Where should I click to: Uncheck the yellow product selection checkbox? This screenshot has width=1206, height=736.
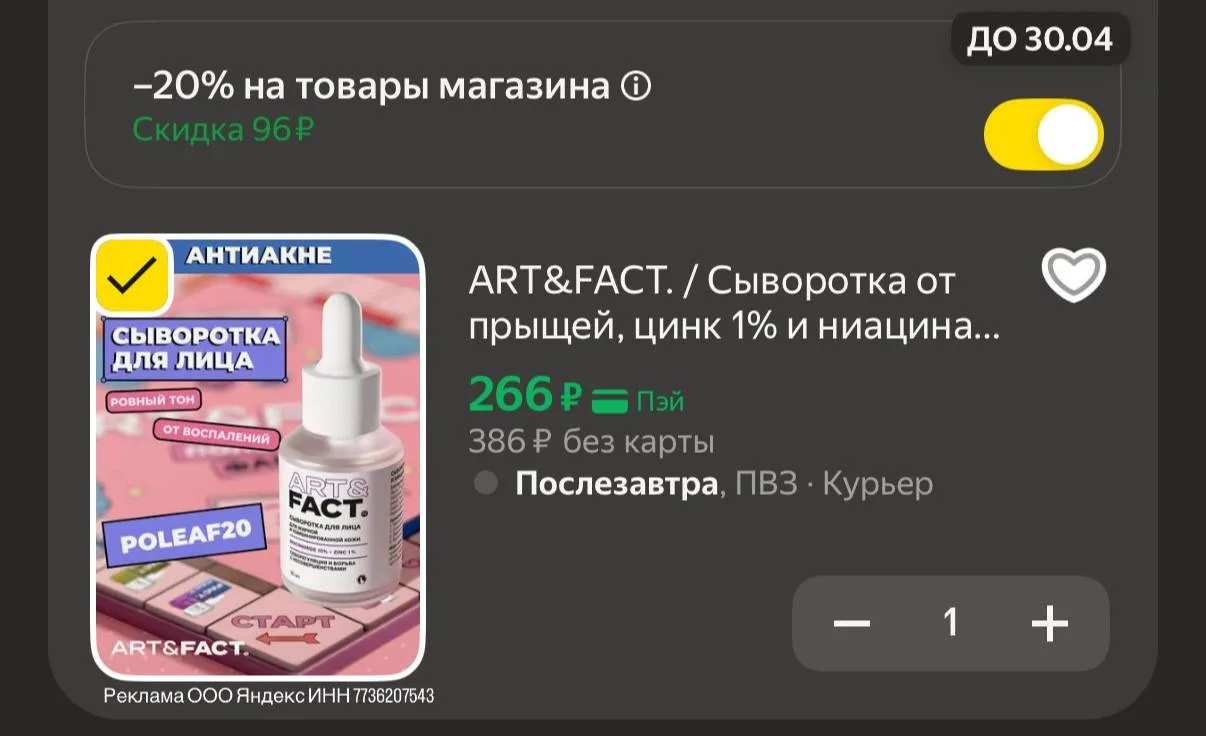click(x=132, y=275)
